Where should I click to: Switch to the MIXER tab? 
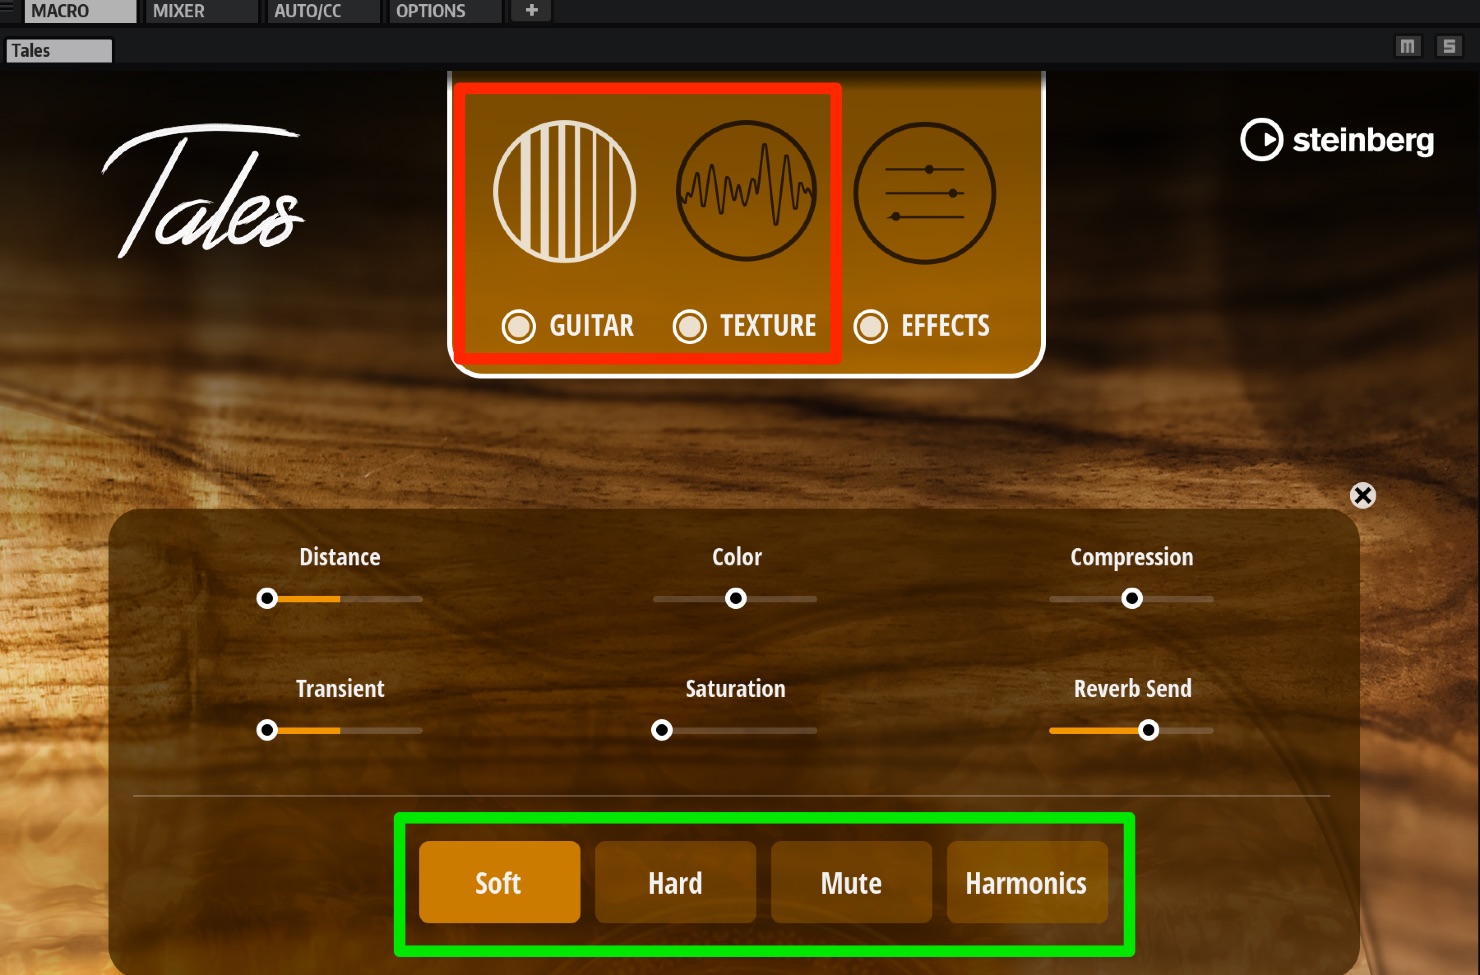pos(203,11)
